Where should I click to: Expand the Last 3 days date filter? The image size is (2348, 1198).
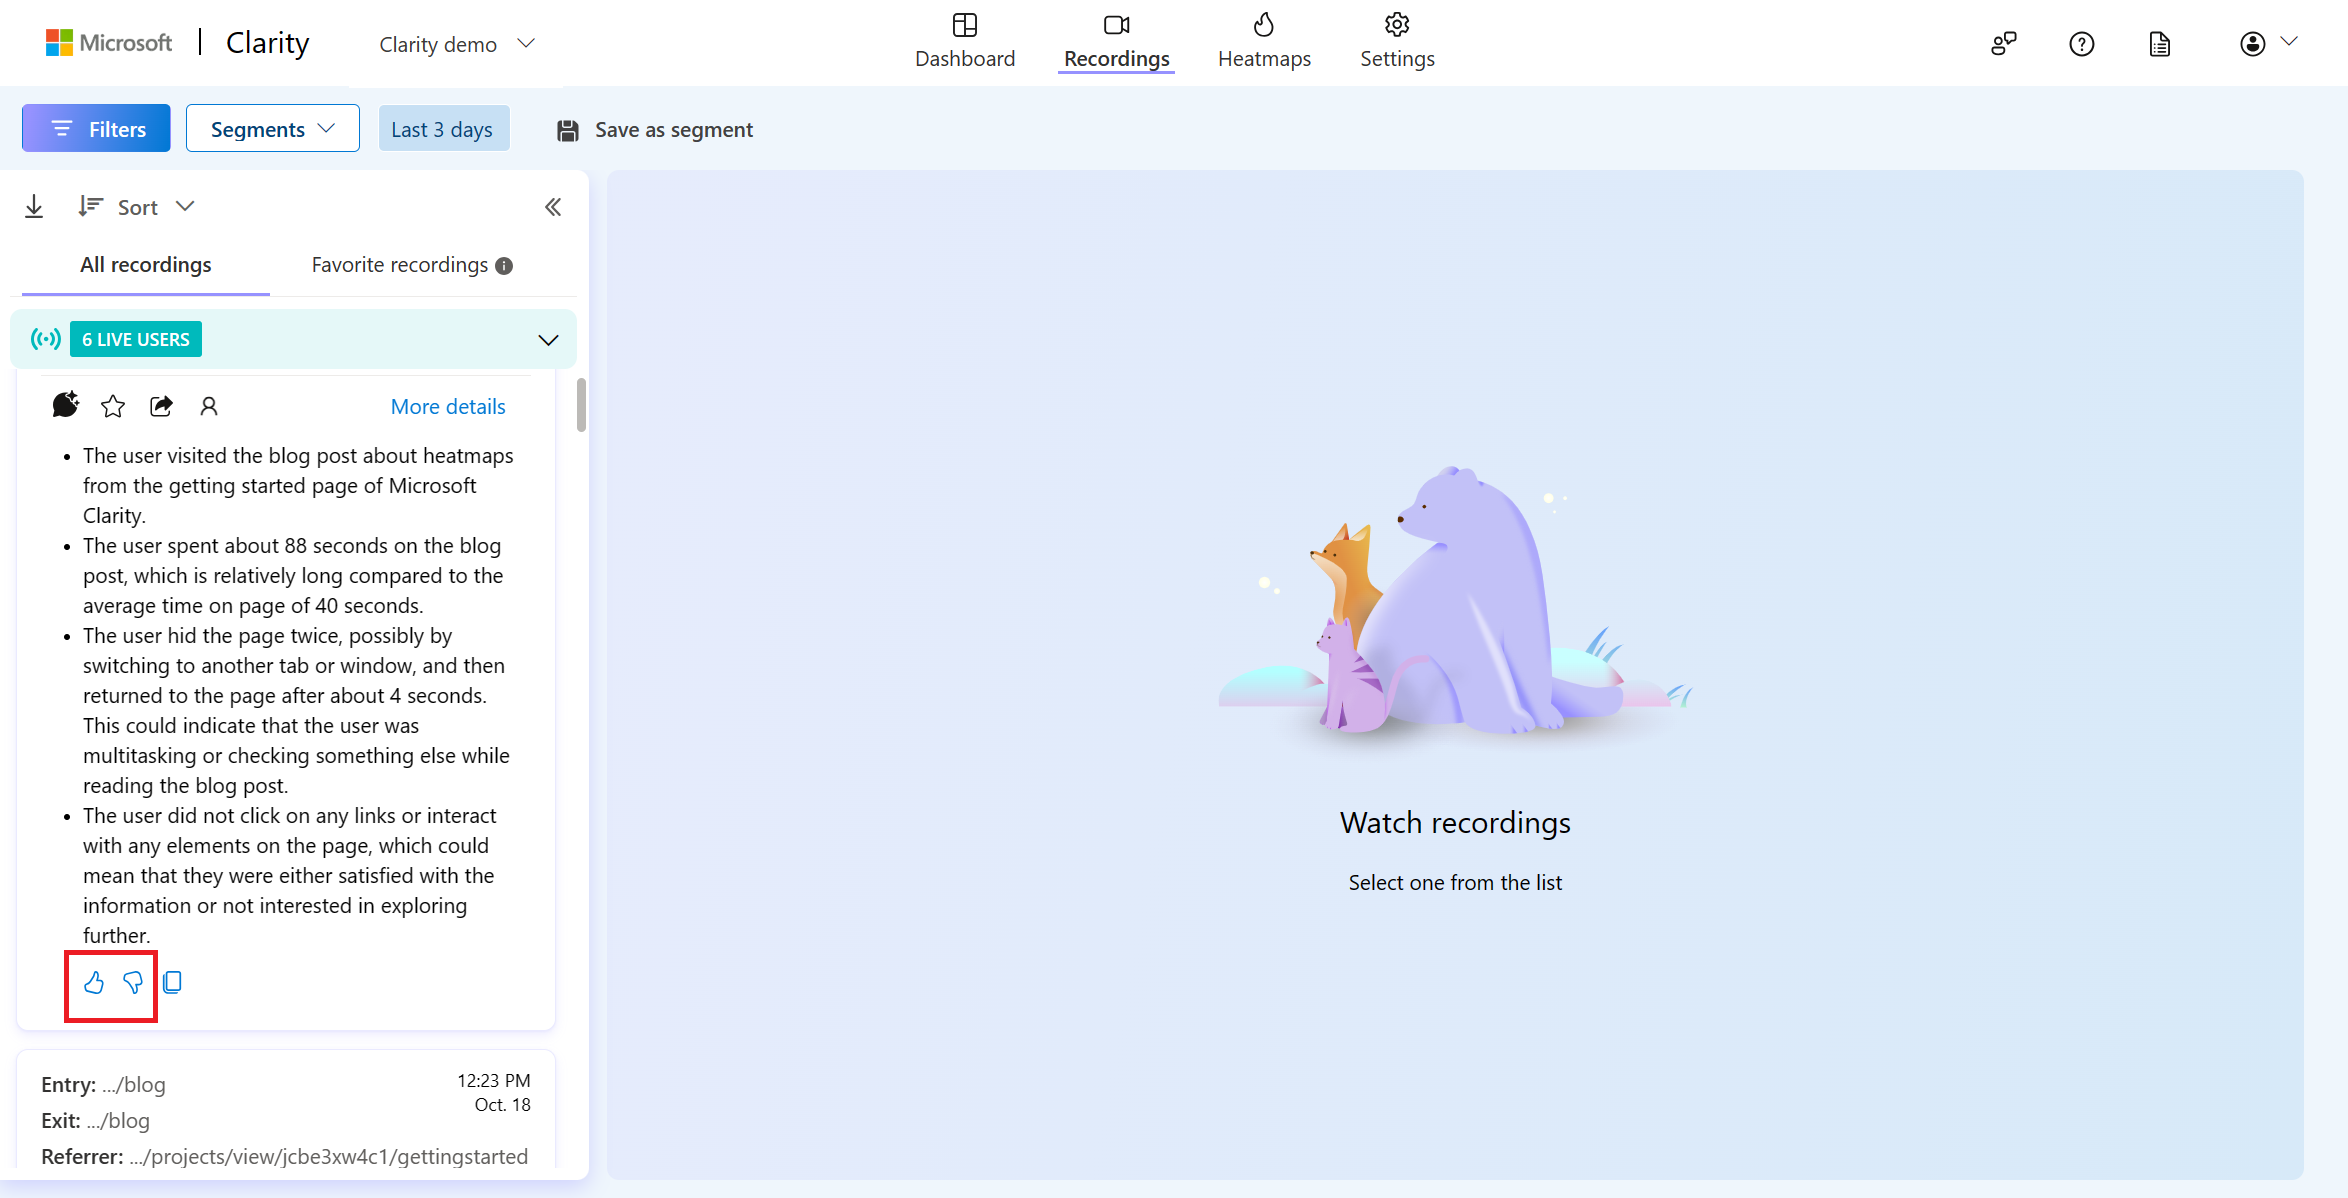tap(441, 130)
